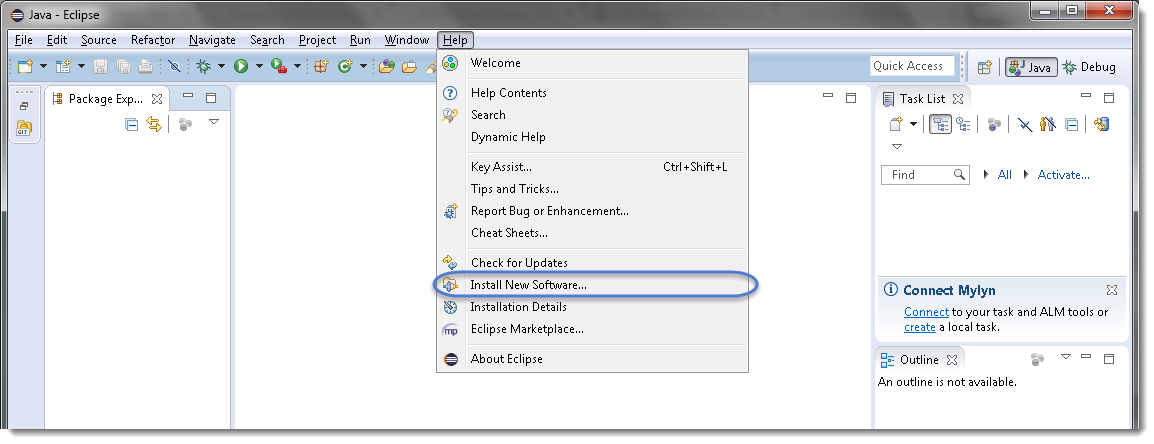Click the green Run play icon

coord(241,66)
